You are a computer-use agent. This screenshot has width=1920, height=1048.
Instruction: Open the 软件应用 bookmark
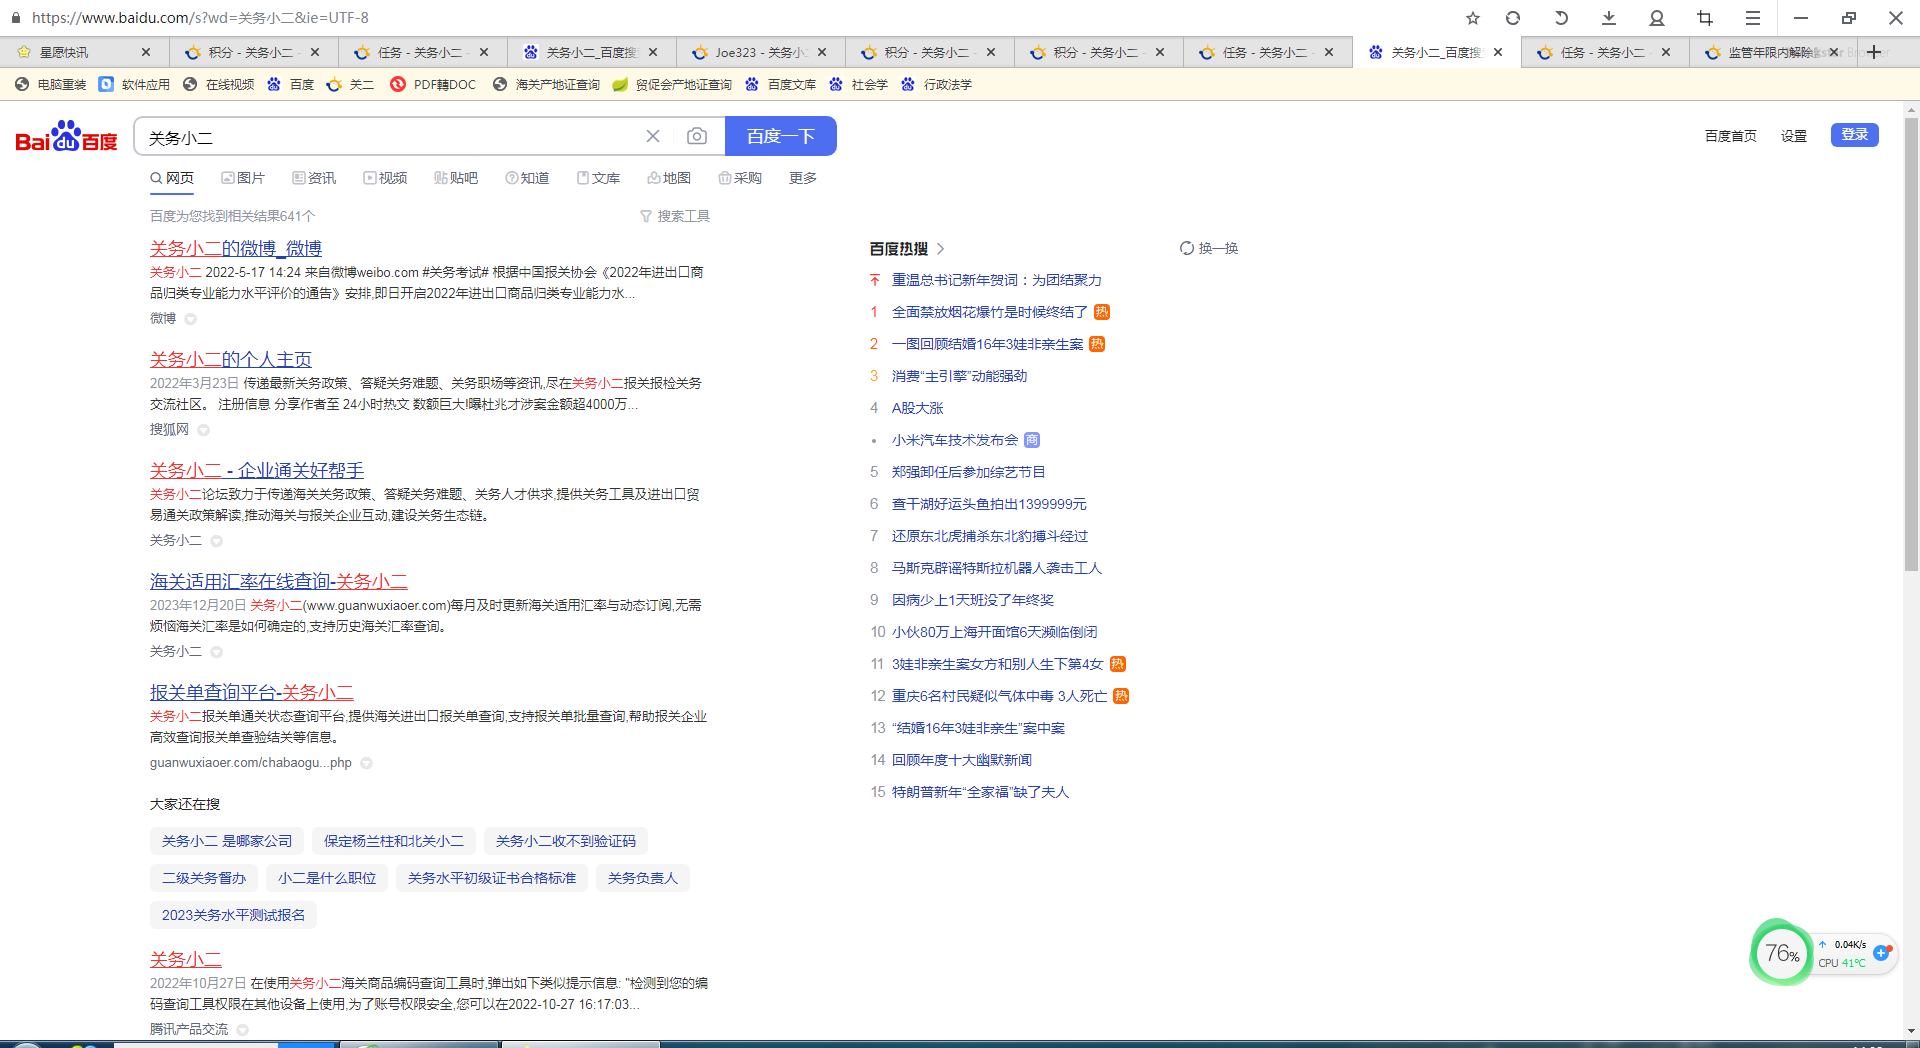pyautogui.click(x=135, y=85)
